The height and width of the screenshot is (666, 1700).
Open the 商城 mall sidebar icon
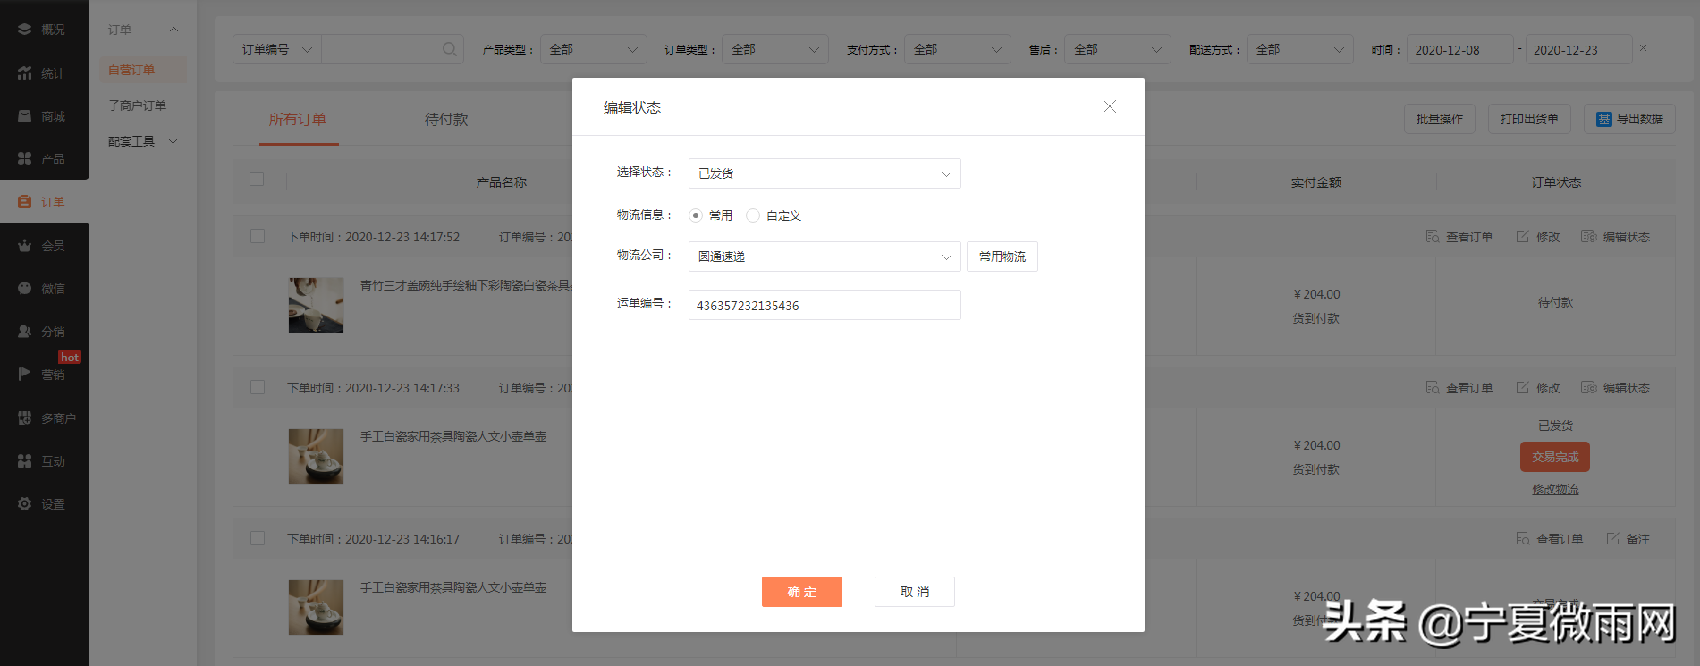(x=25, y=116)
